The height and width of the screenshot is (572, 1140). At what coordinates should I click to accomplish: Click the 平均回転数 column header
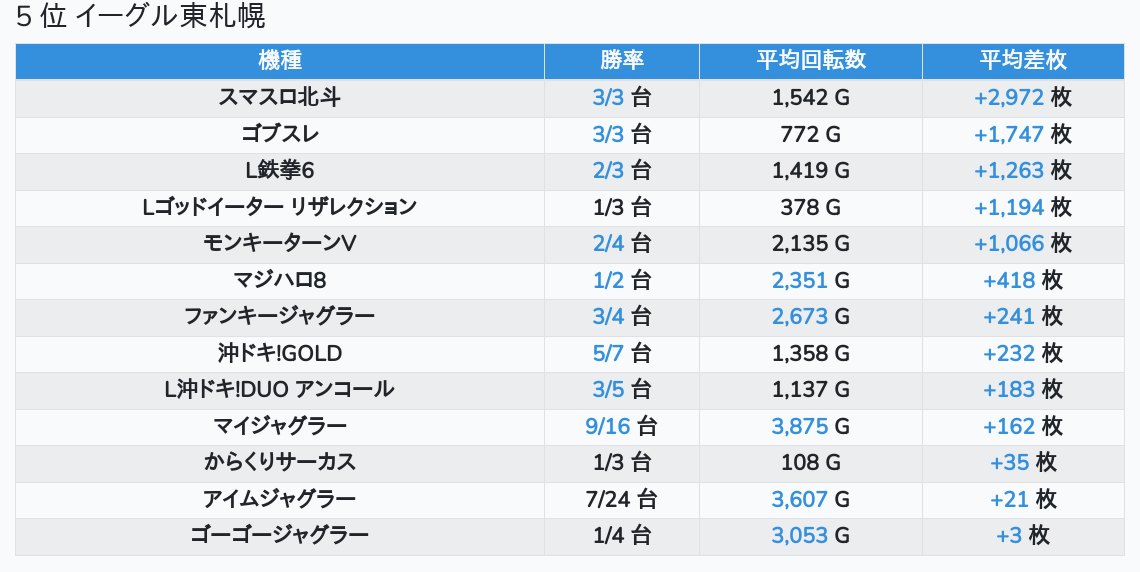point(810,60)
